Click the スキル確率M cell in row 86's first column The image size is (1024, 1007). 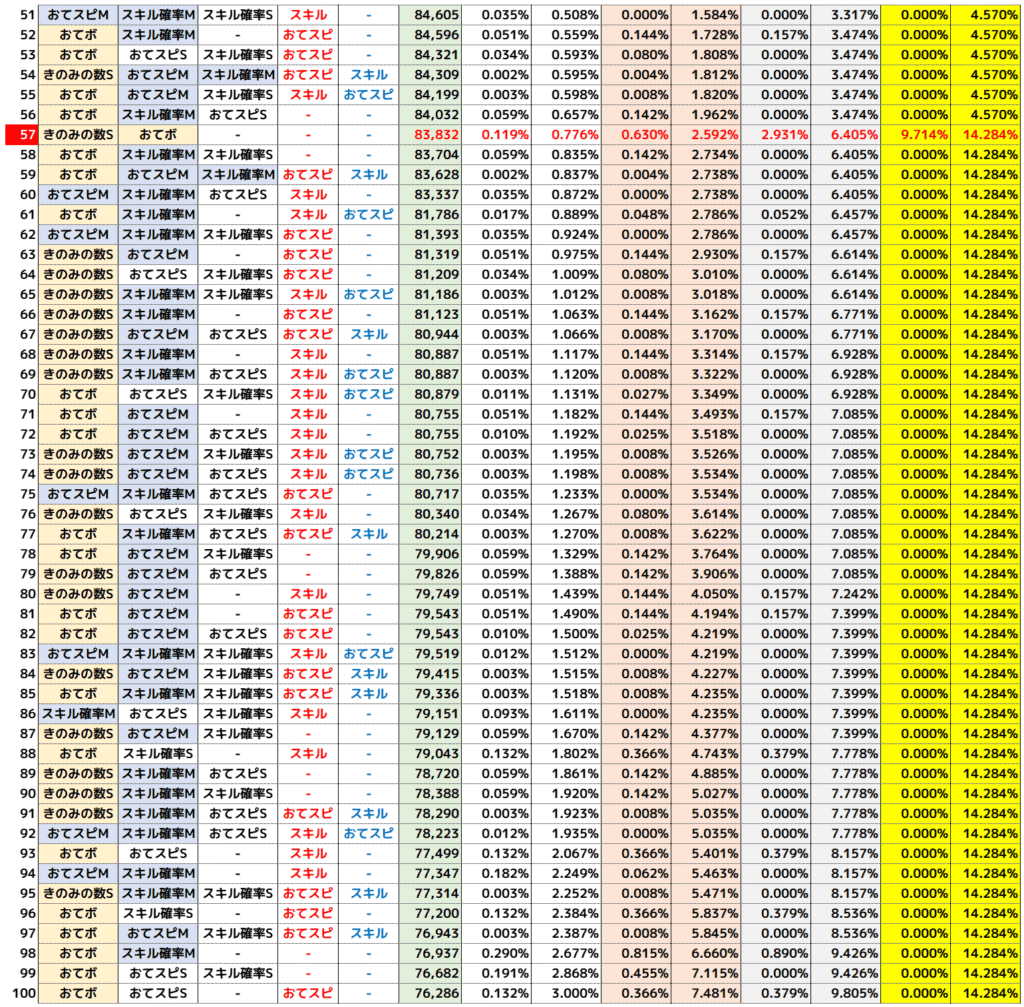(x=78, y=713)
